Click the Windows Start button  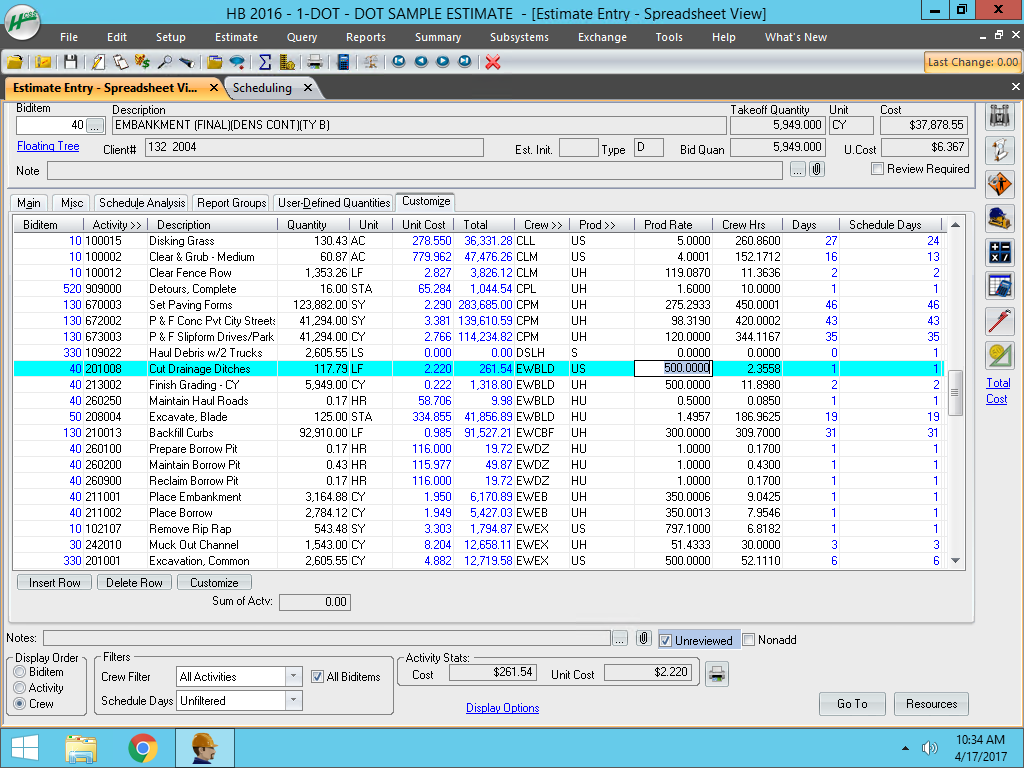(25, 748)
